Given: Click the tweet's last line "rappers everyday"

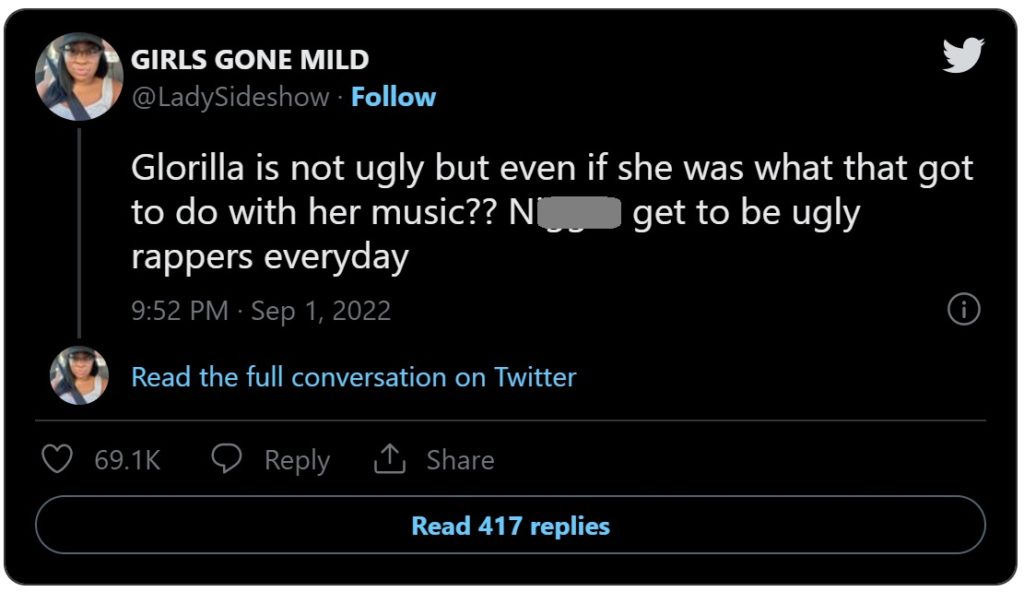Looking at the screenshot, I should (x=270, y=257).
